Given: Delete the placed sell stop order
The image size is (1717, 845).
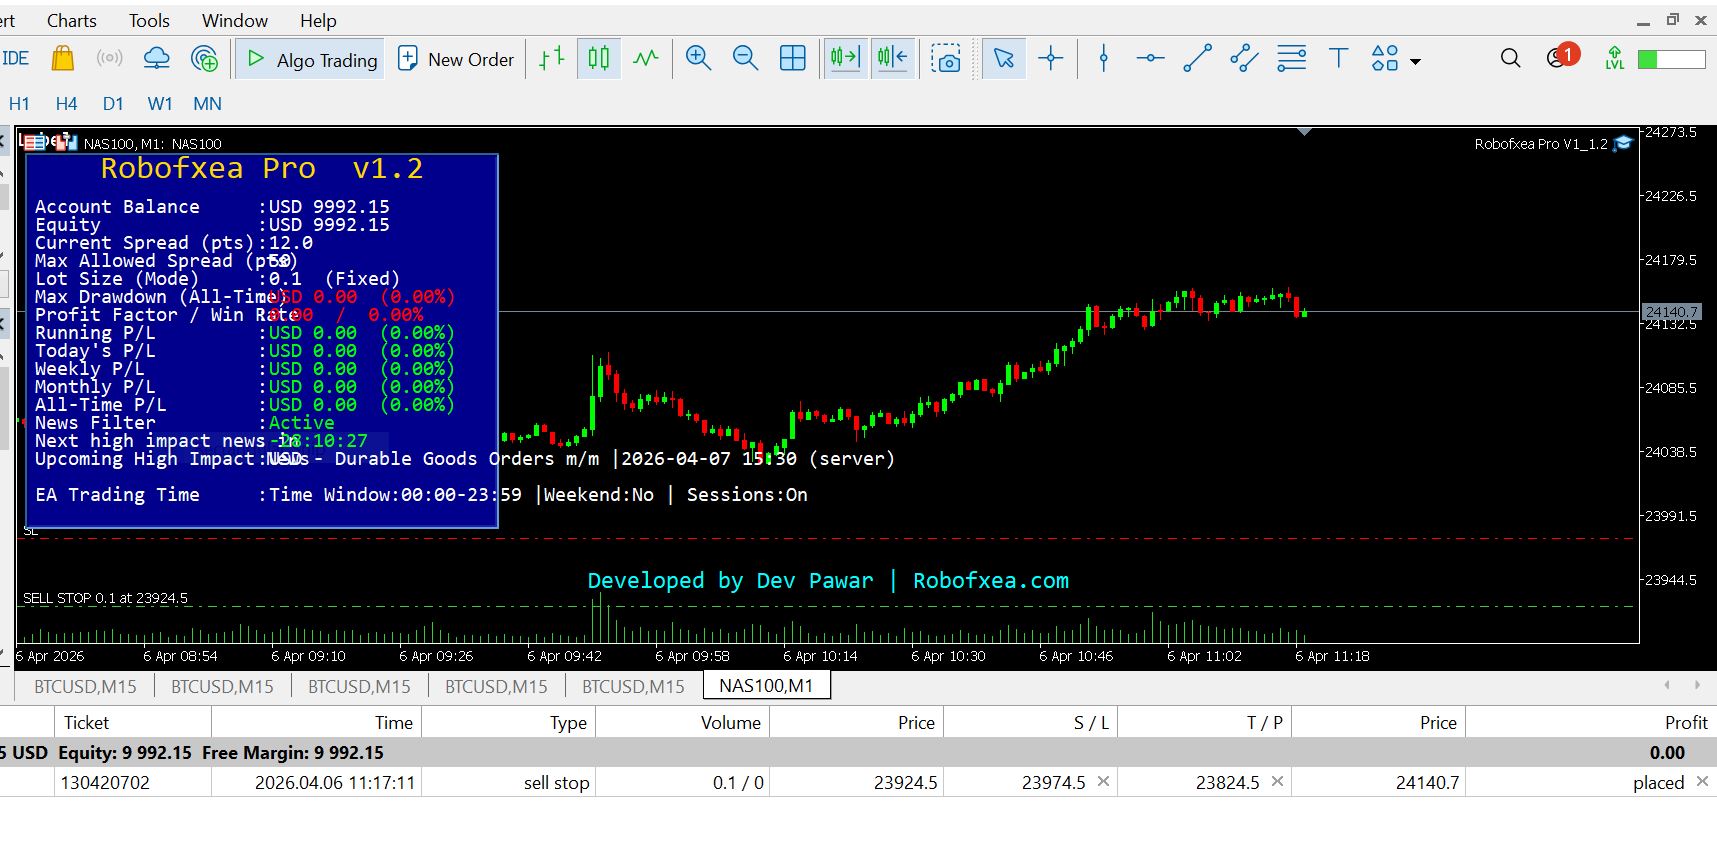Looking at the screenshot, I should (x=1702, y=782).
